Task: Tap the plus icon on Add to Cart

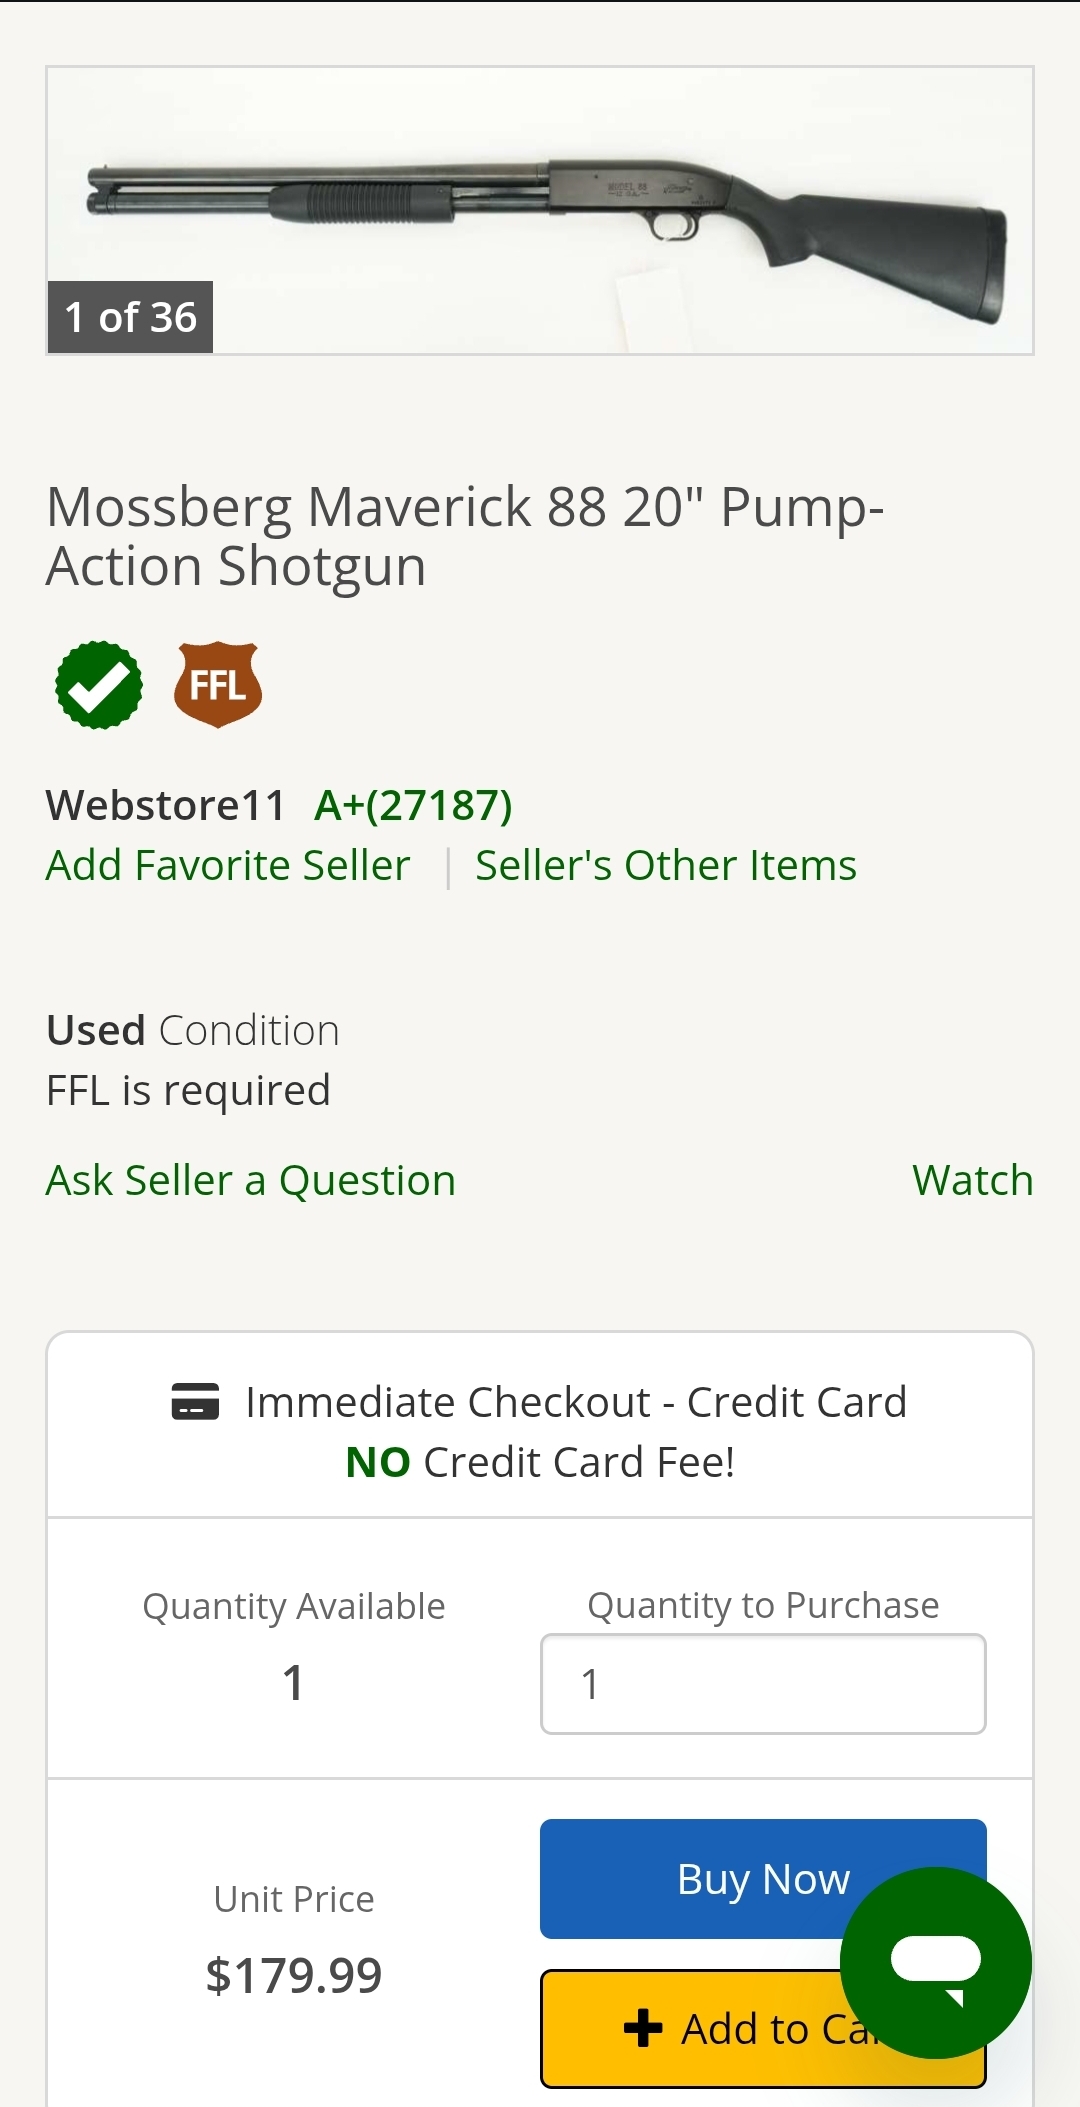Action: pyautogui.click(x=643, y=2029)
